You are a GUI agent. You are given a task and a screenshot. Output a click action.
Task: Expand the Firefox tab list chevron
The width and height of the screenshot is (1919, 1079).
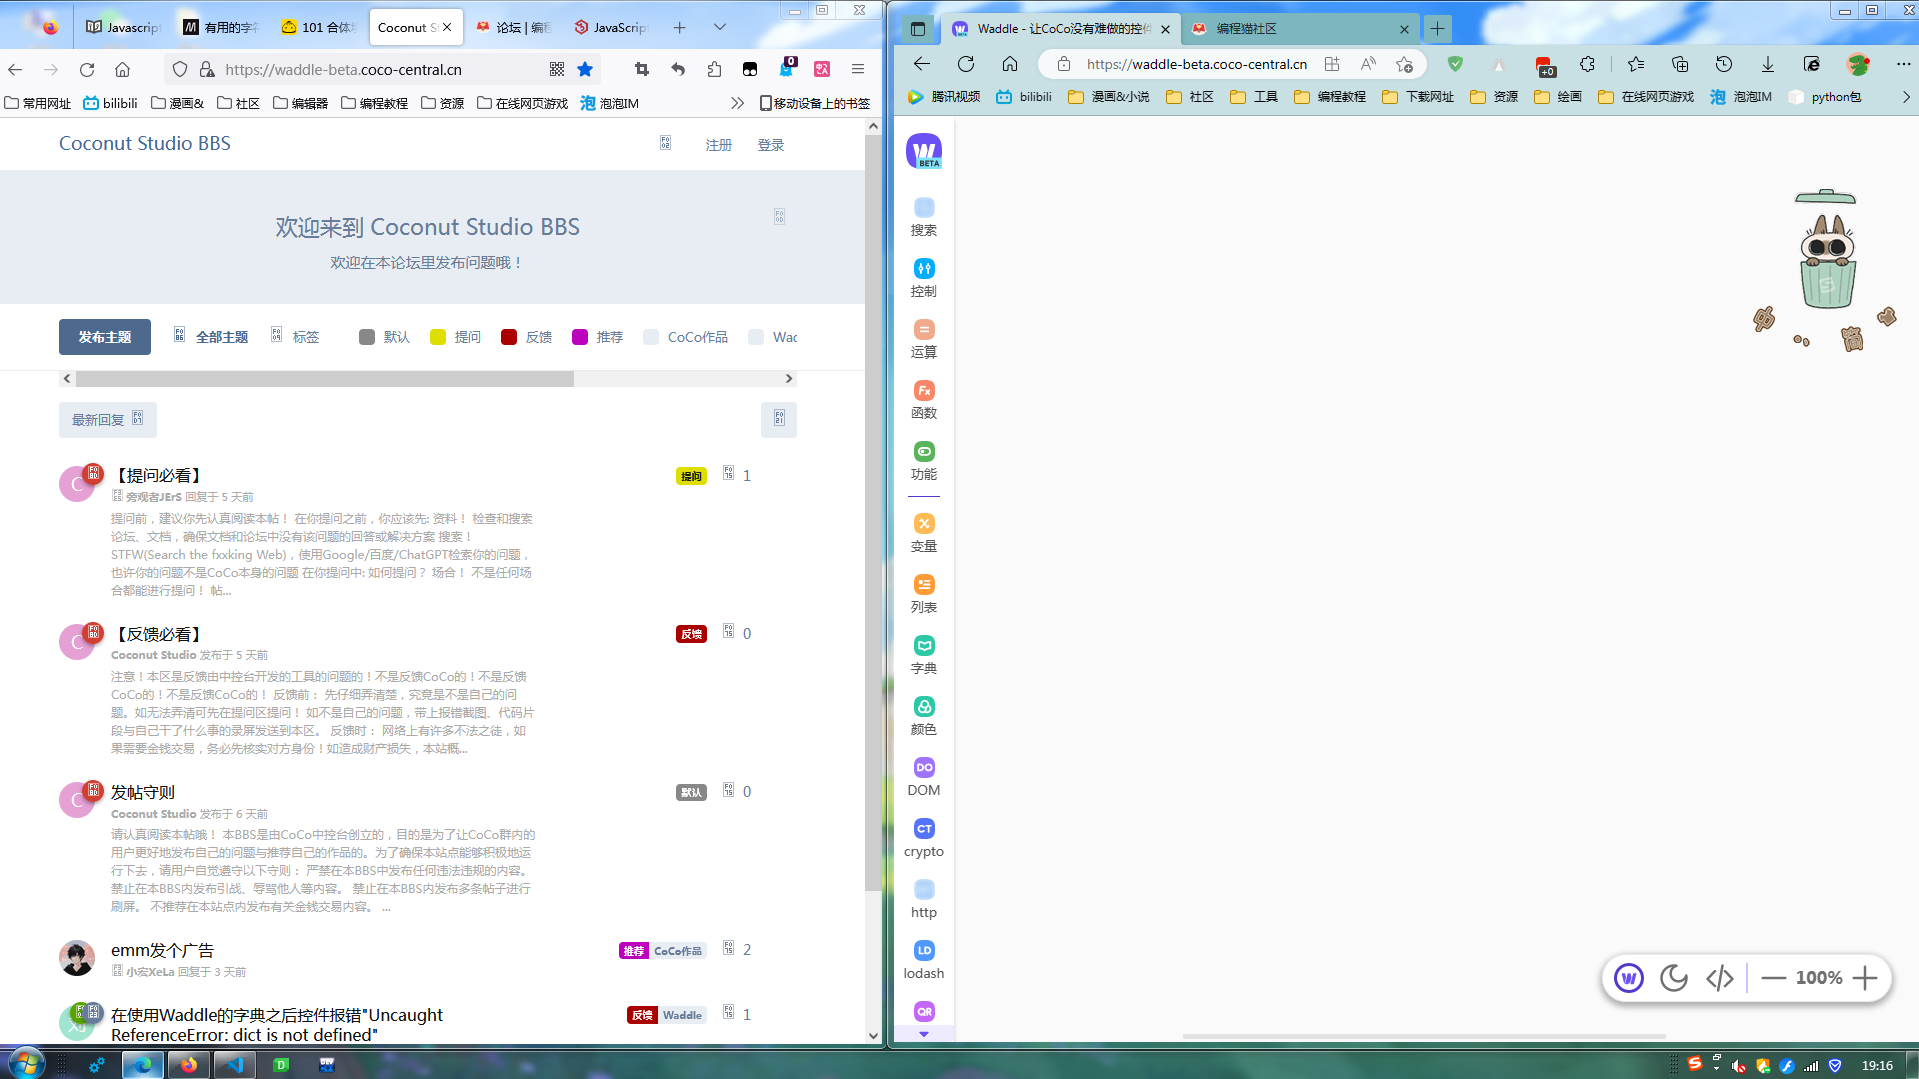720,27
